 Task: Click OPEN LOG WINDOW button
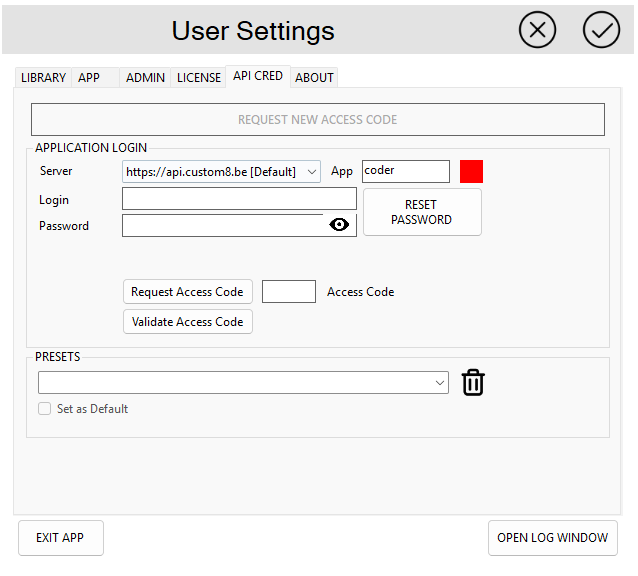click(553, 538)
